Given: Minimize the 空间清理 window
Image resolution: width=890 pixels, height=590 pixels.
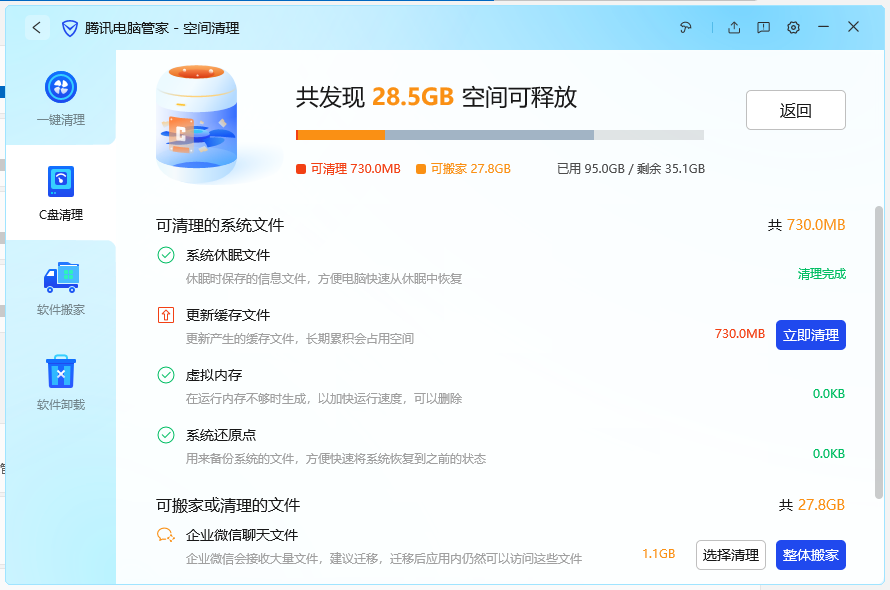Looking at the screenshot, I should 823,27.
